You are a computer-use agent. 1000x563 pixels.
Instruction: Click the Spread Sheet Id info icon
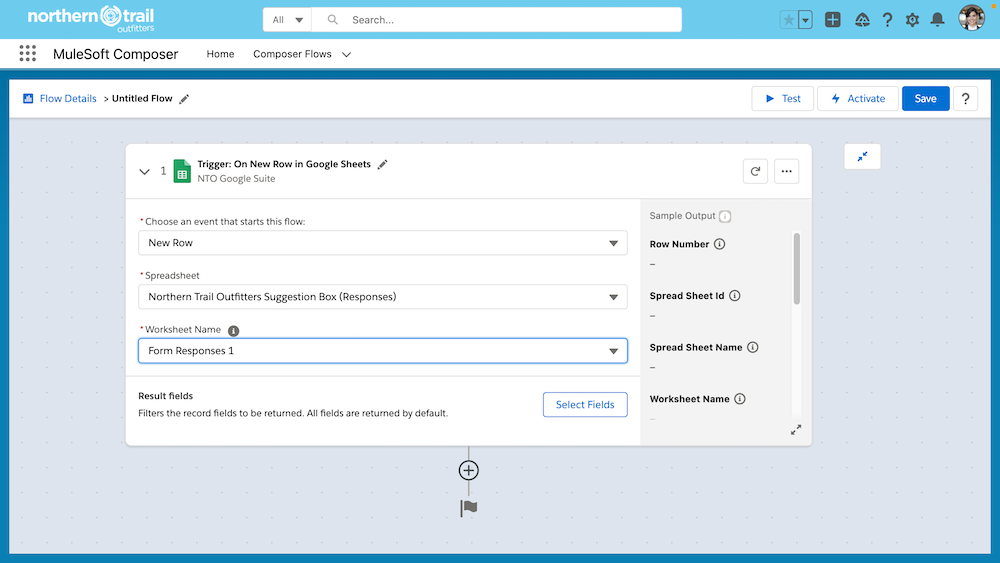click(x=735, y=296)
